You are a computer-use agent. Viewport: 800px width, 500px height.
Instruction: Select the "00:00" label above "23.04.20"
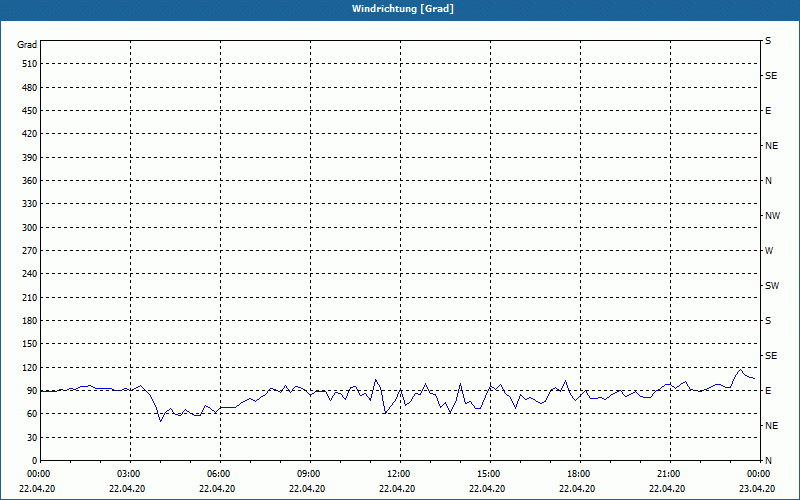(759, 474)
